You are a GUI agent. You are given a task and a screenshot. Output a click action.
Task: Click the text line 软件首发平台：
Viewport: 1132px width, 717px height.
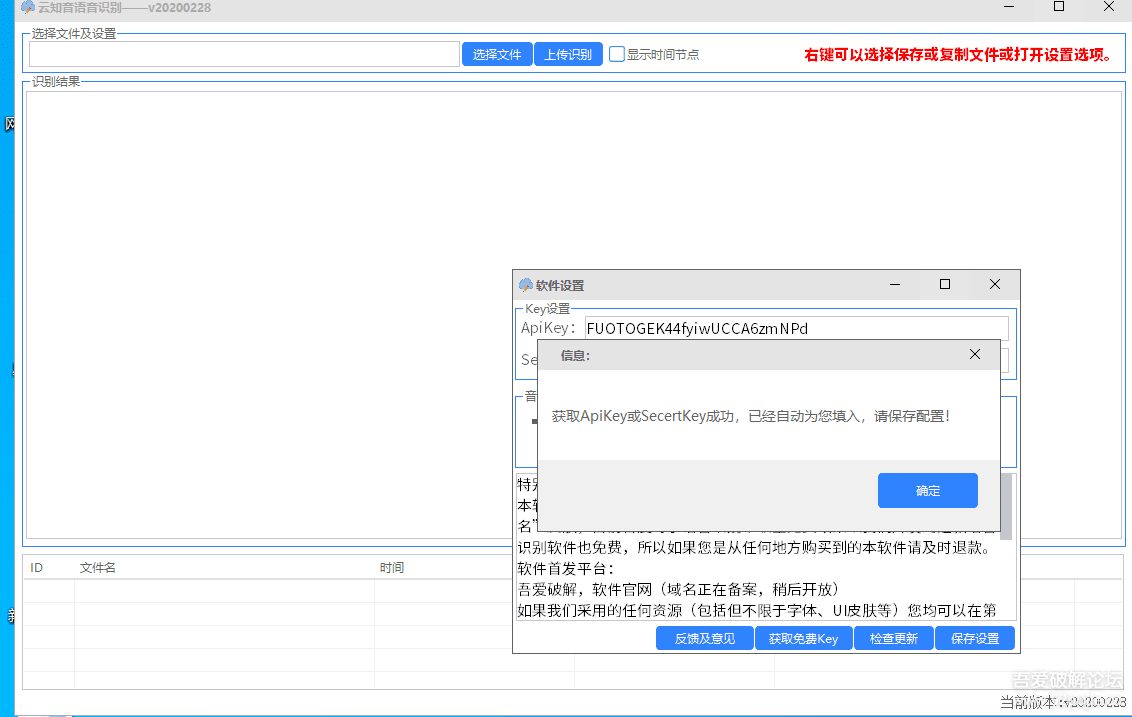(565, 569)
